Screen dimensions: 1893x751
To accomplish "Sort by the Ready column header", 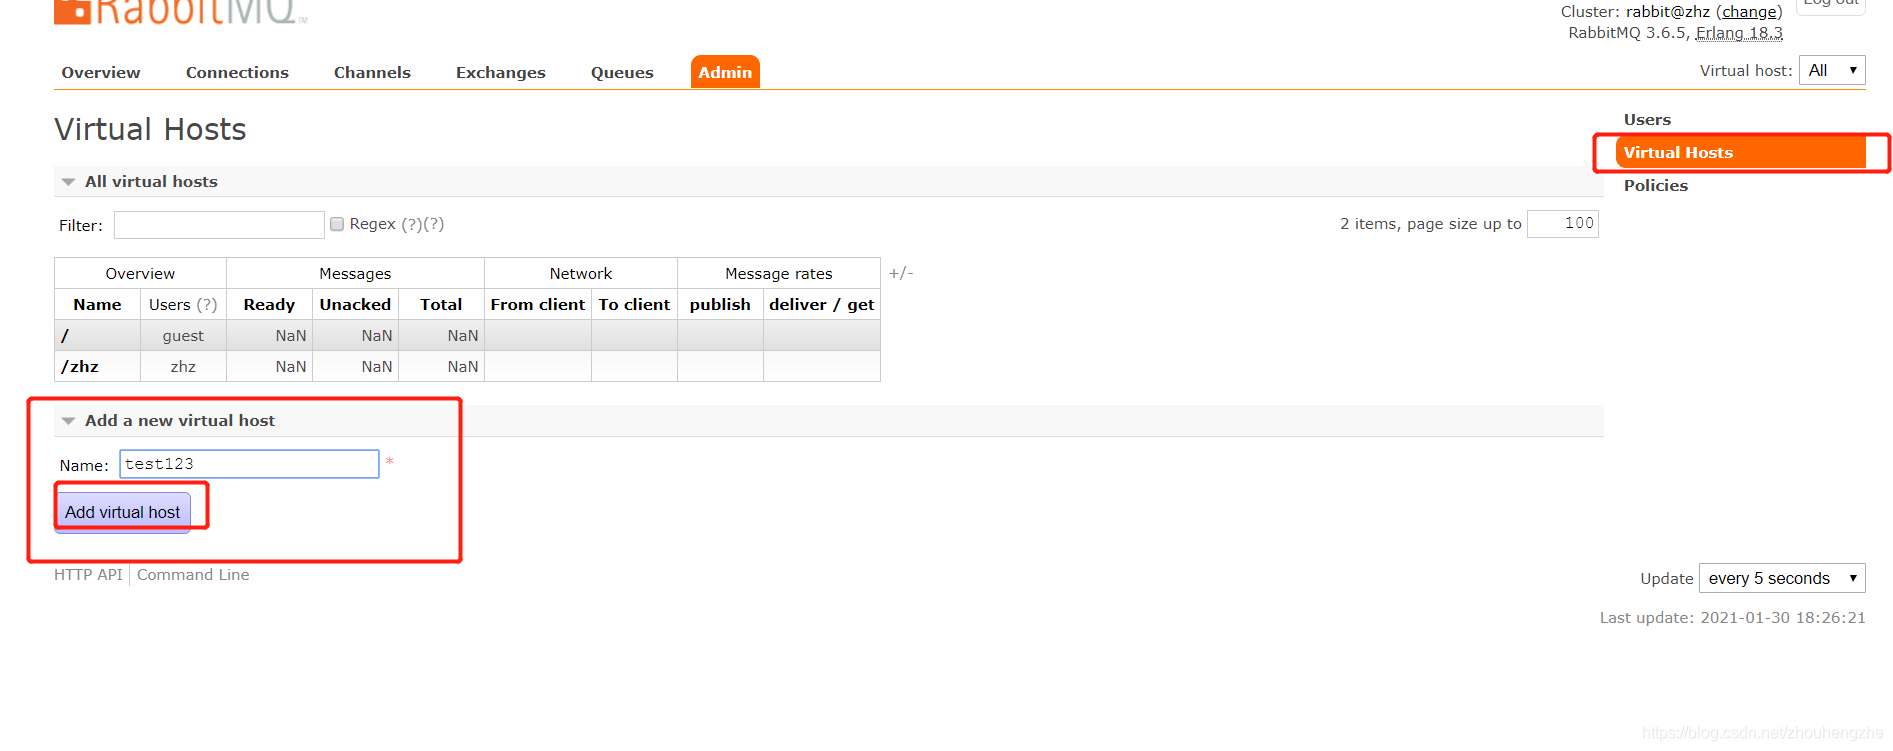I will pos(269,304).
